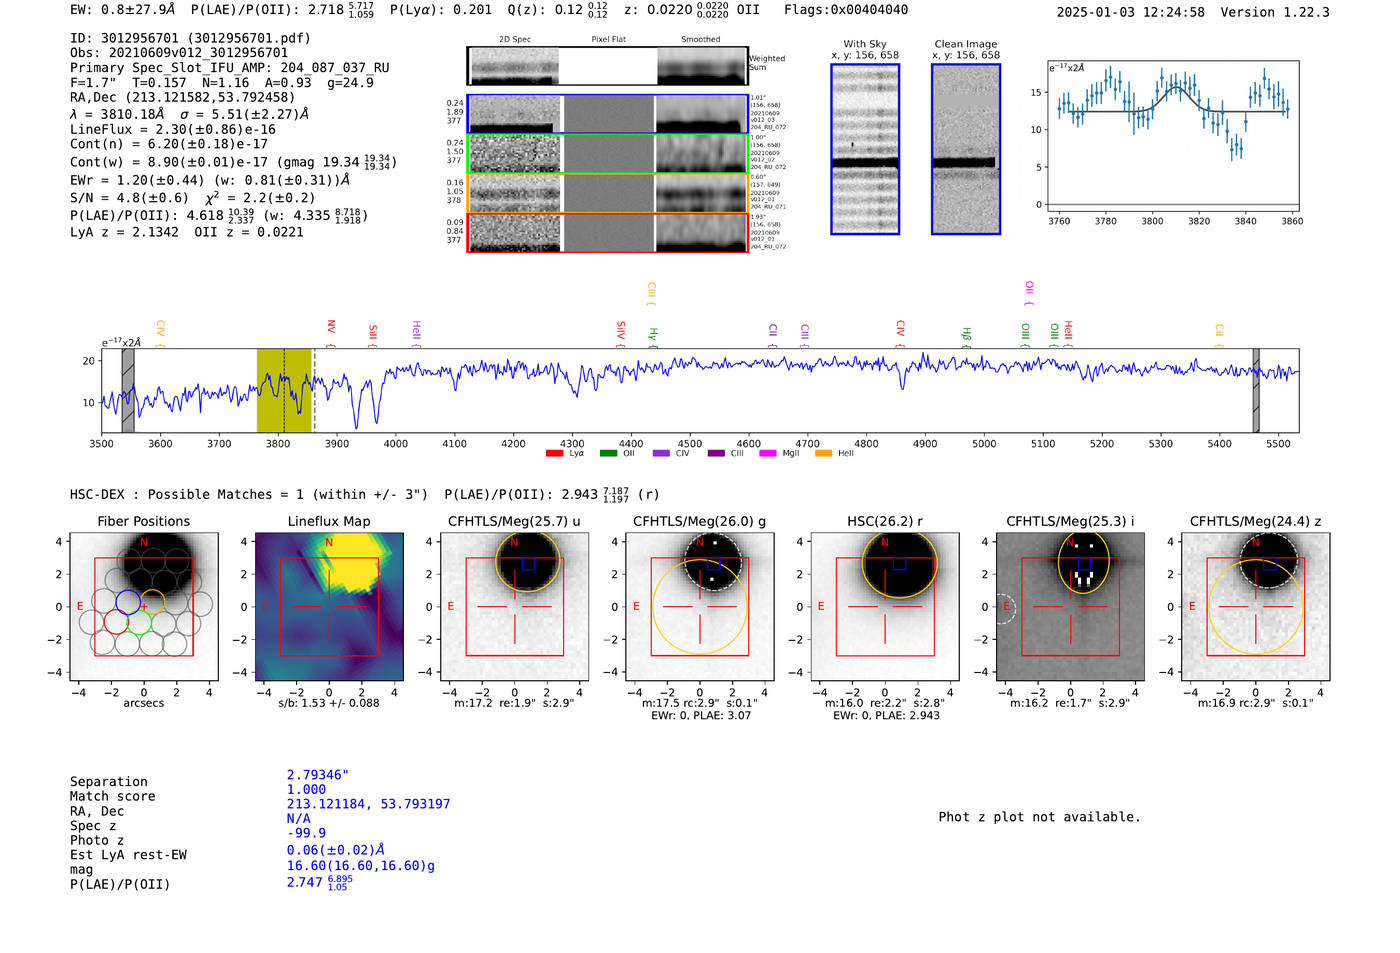
Task: Click the orange-framed 2D spec fiber row
Action: pos(607,193)
